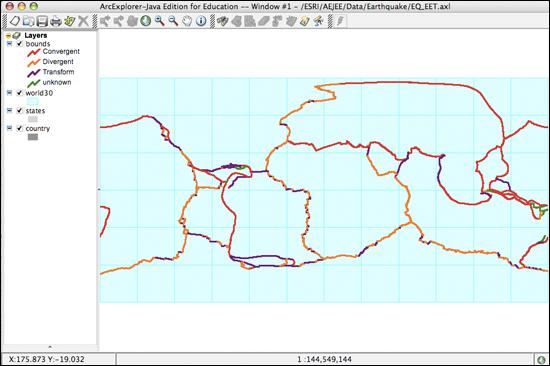Viewport: 550px width, 366px height.
Task: Uncheck the world30 layer checkbox
Action: click(x=20, y=93)
